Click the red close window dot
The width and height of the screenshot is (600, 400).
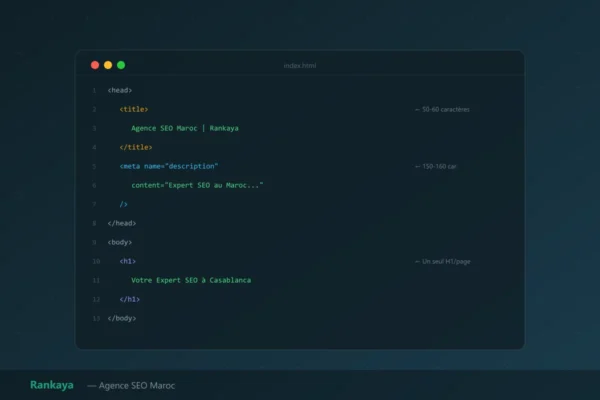[95, 65]
